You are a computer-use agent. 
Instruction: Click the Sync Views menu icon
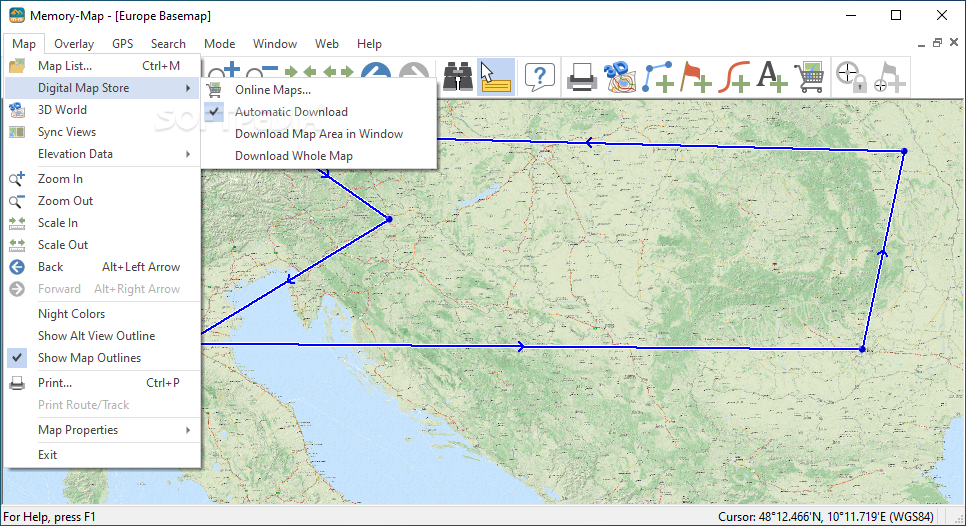[17, 132]
